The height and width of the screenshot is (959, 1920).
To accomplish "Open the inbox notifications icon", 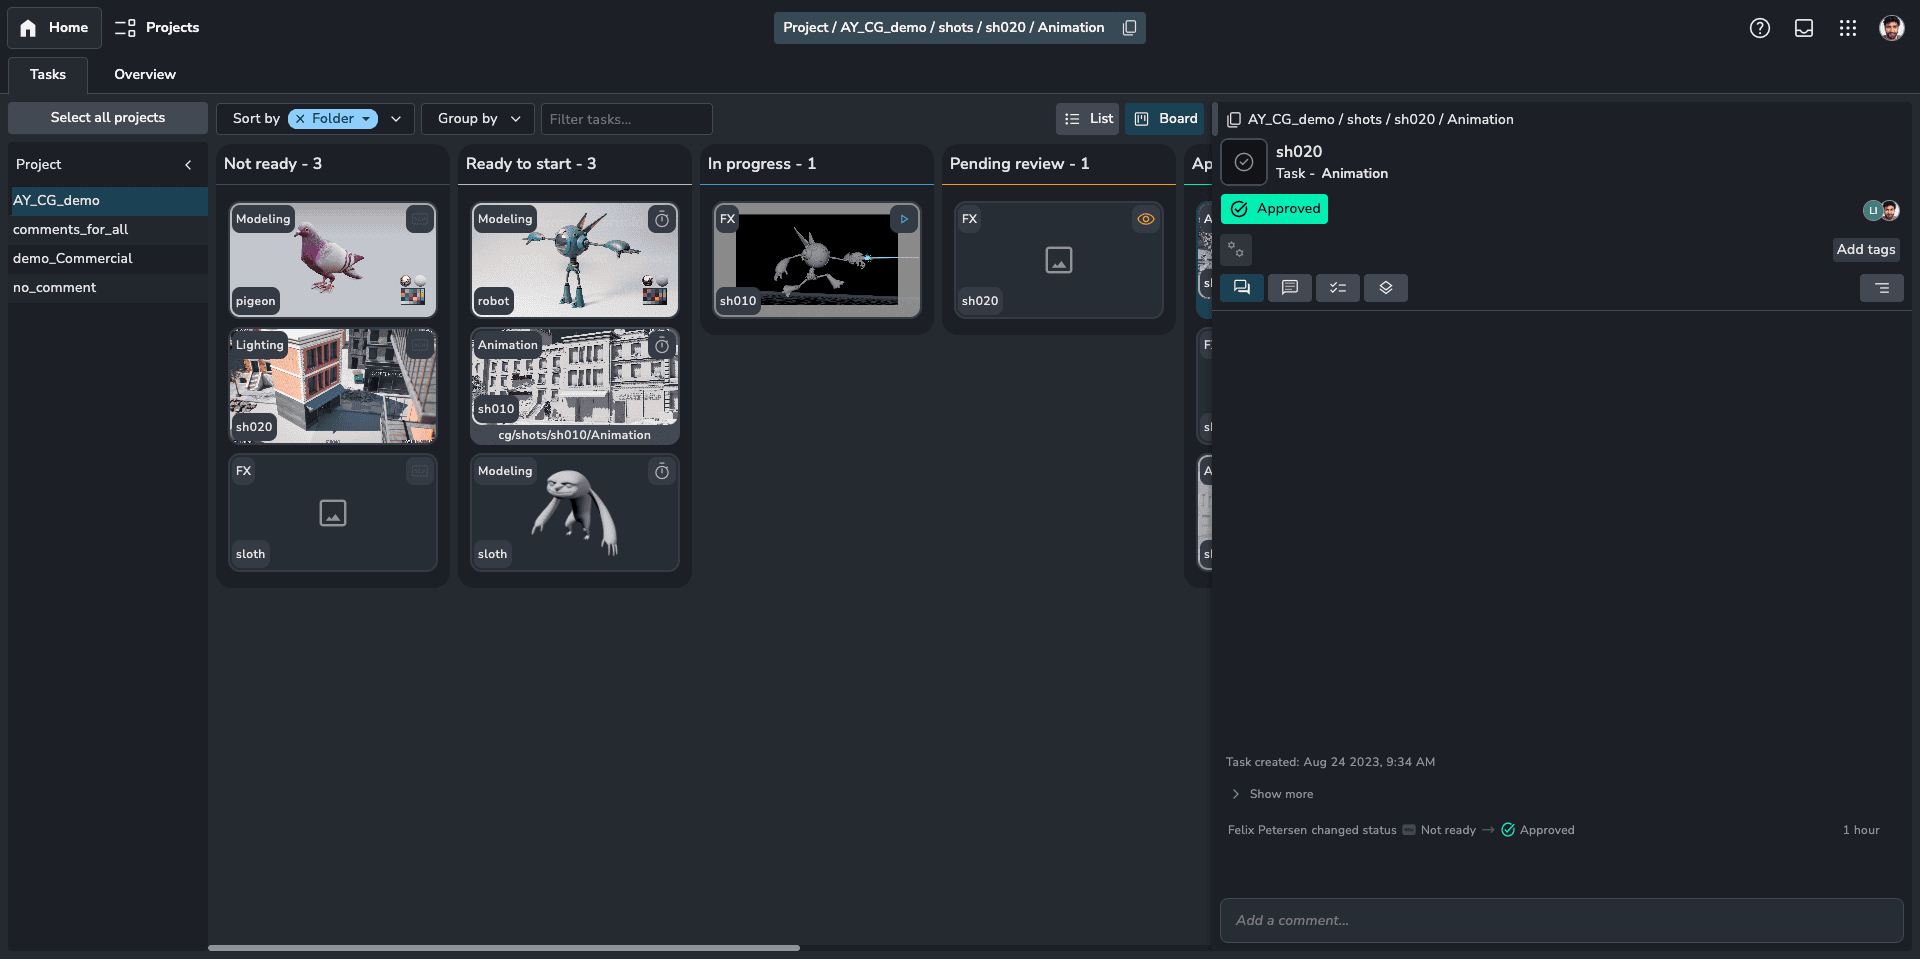I will point(1803,28).
